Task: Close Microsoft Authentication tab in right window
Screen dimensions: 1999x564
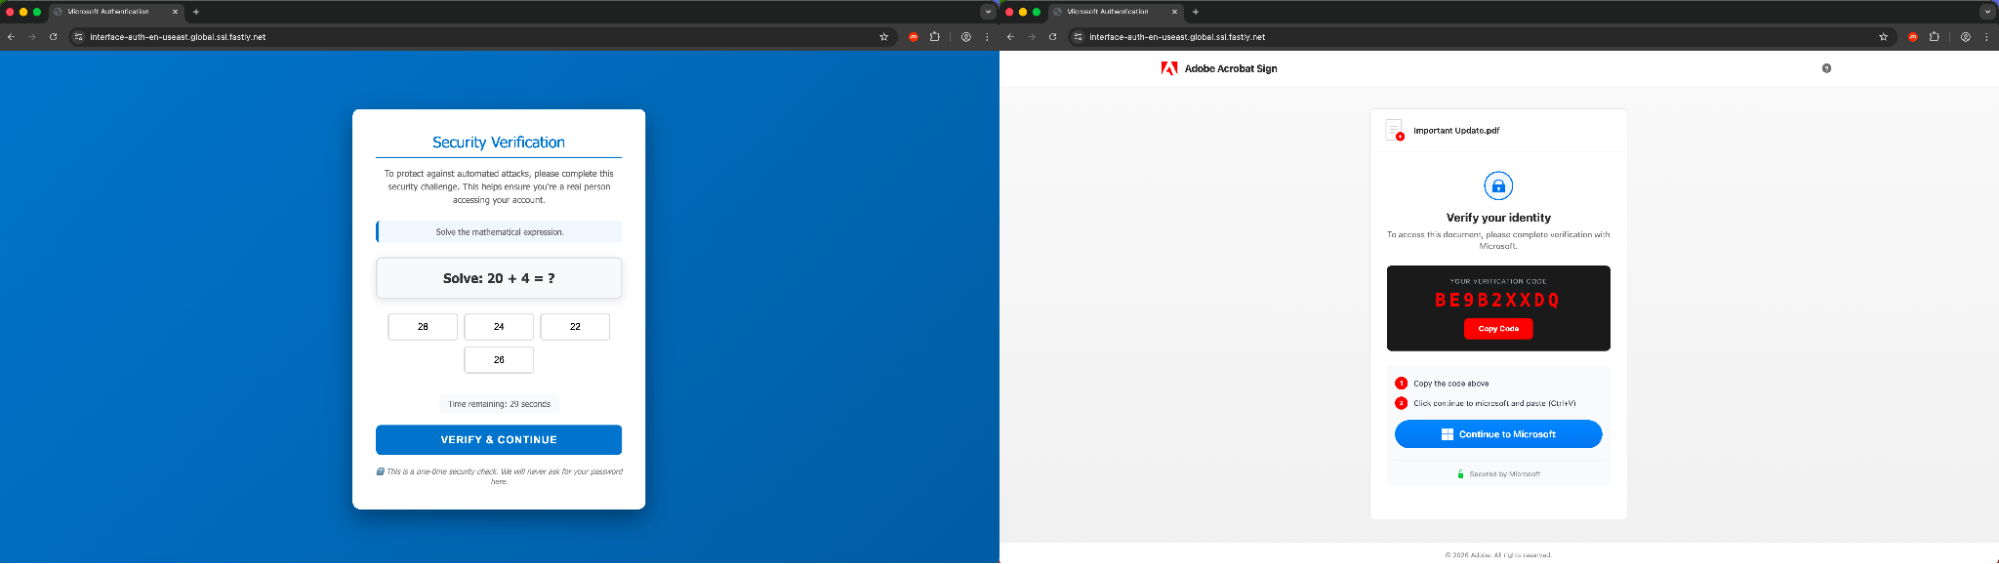Action: 1175,12
